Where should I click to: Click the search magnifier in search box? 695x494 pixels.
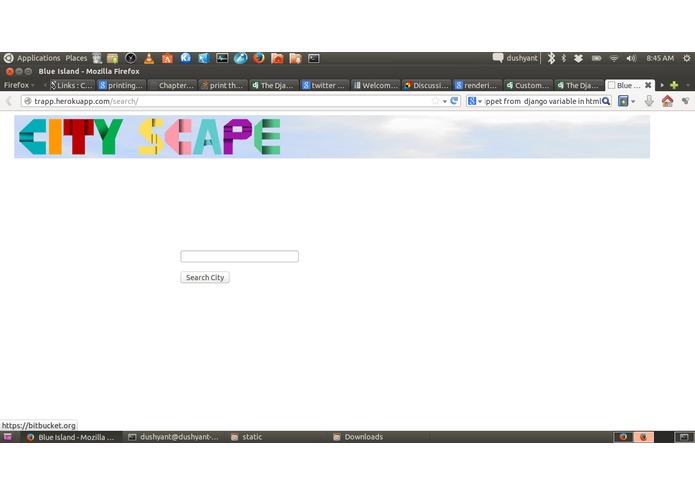point(606,101)
